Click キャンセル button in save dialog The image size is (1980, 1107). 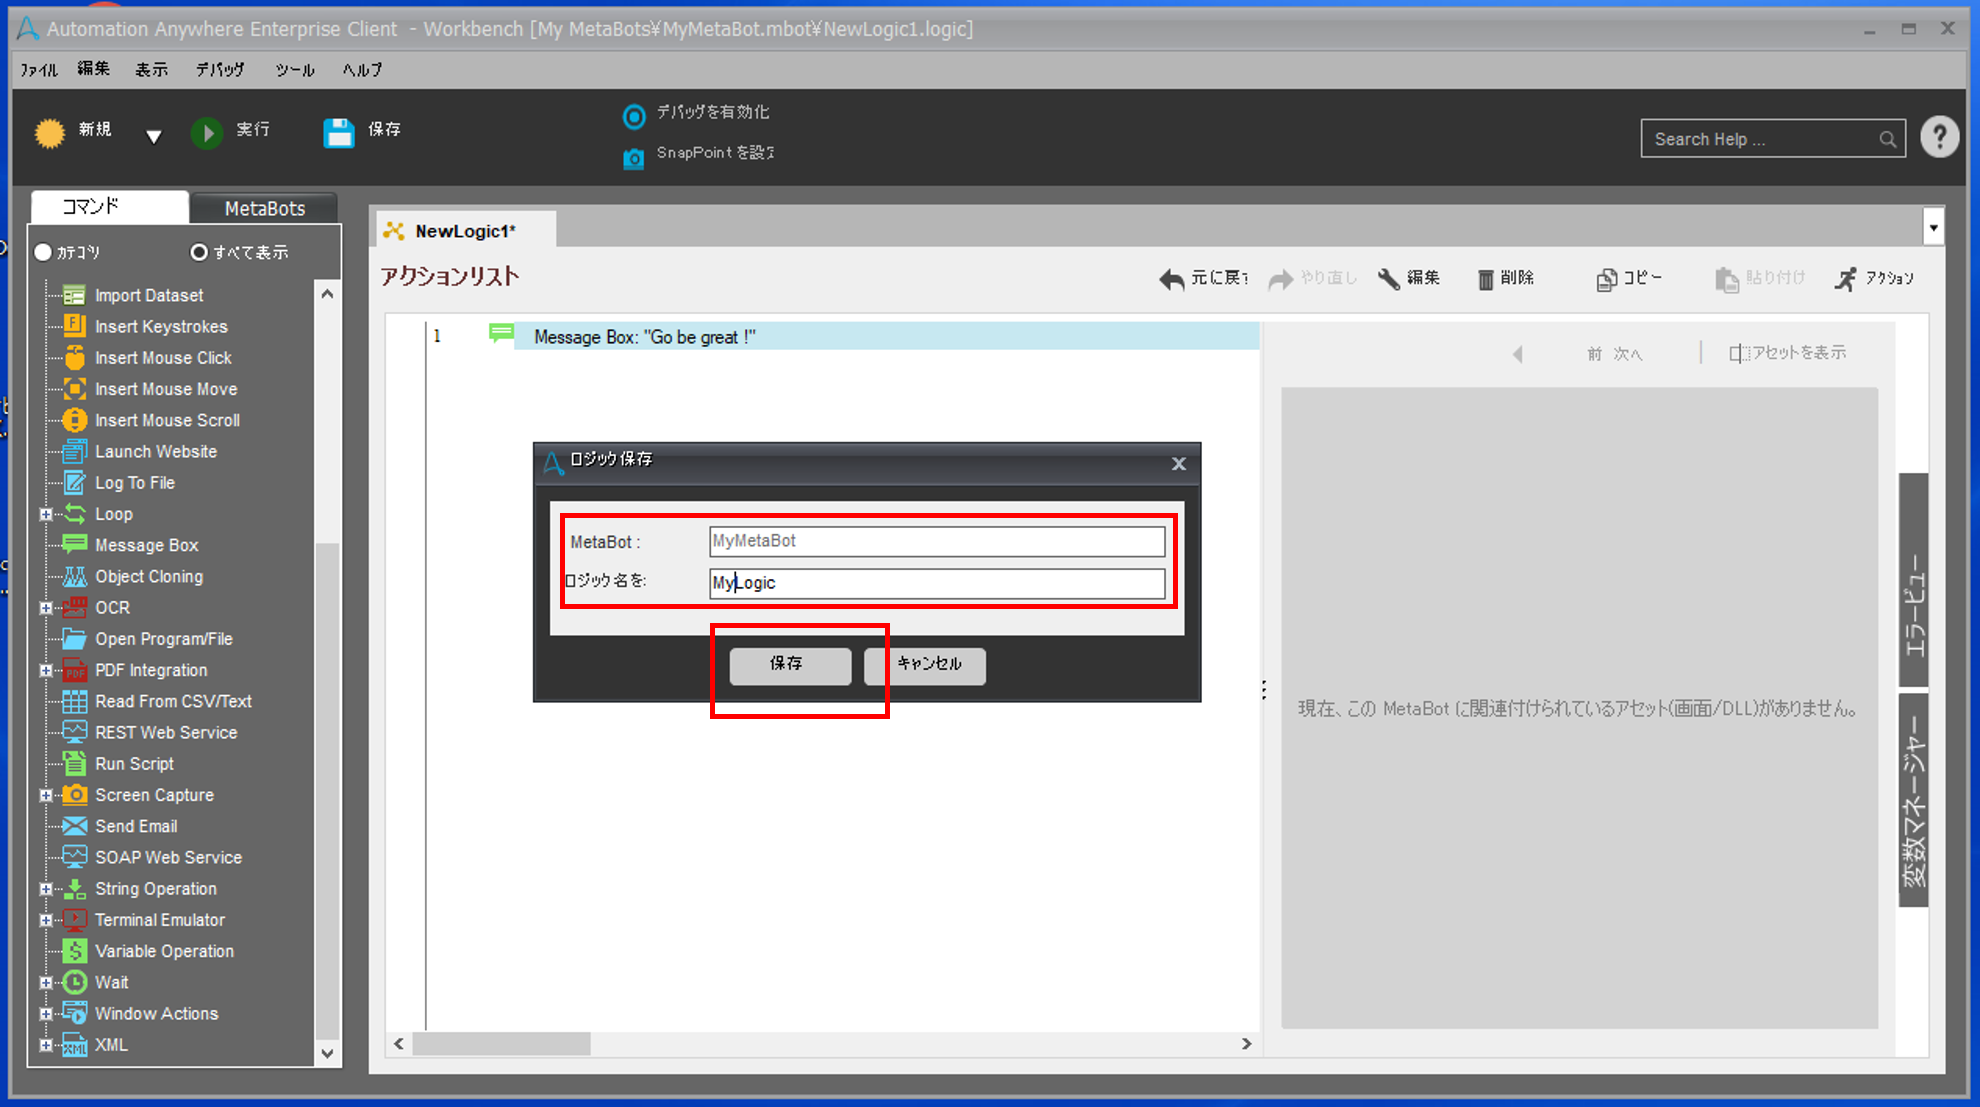927,665
